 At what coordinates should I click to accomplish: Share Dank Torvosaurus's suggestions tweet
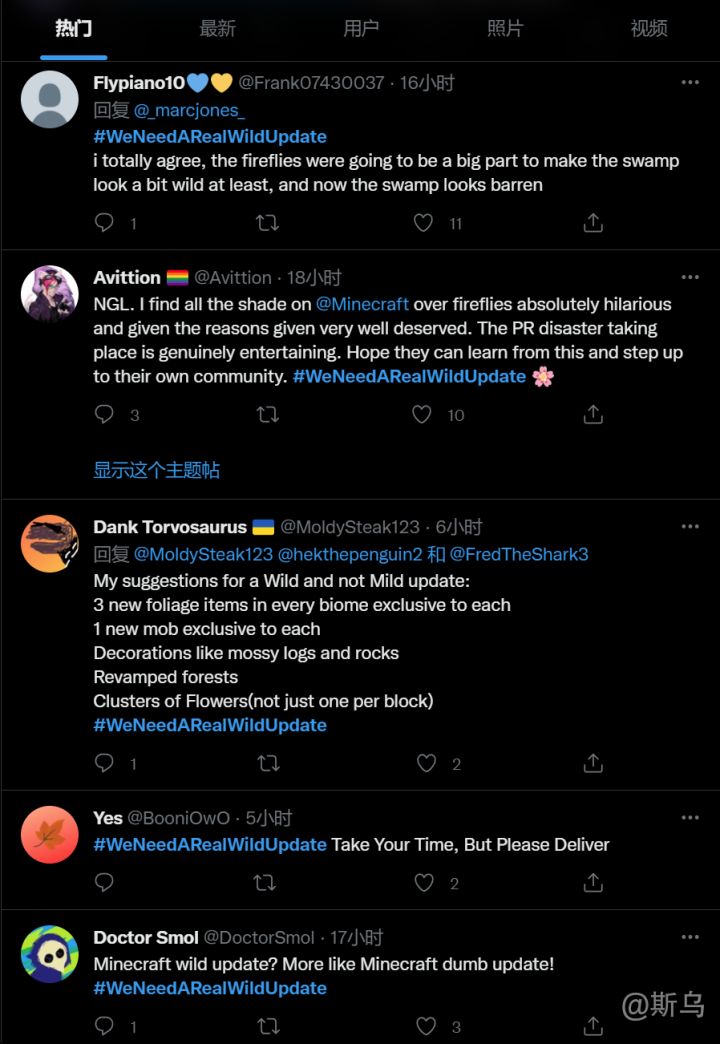coord(593,764)
